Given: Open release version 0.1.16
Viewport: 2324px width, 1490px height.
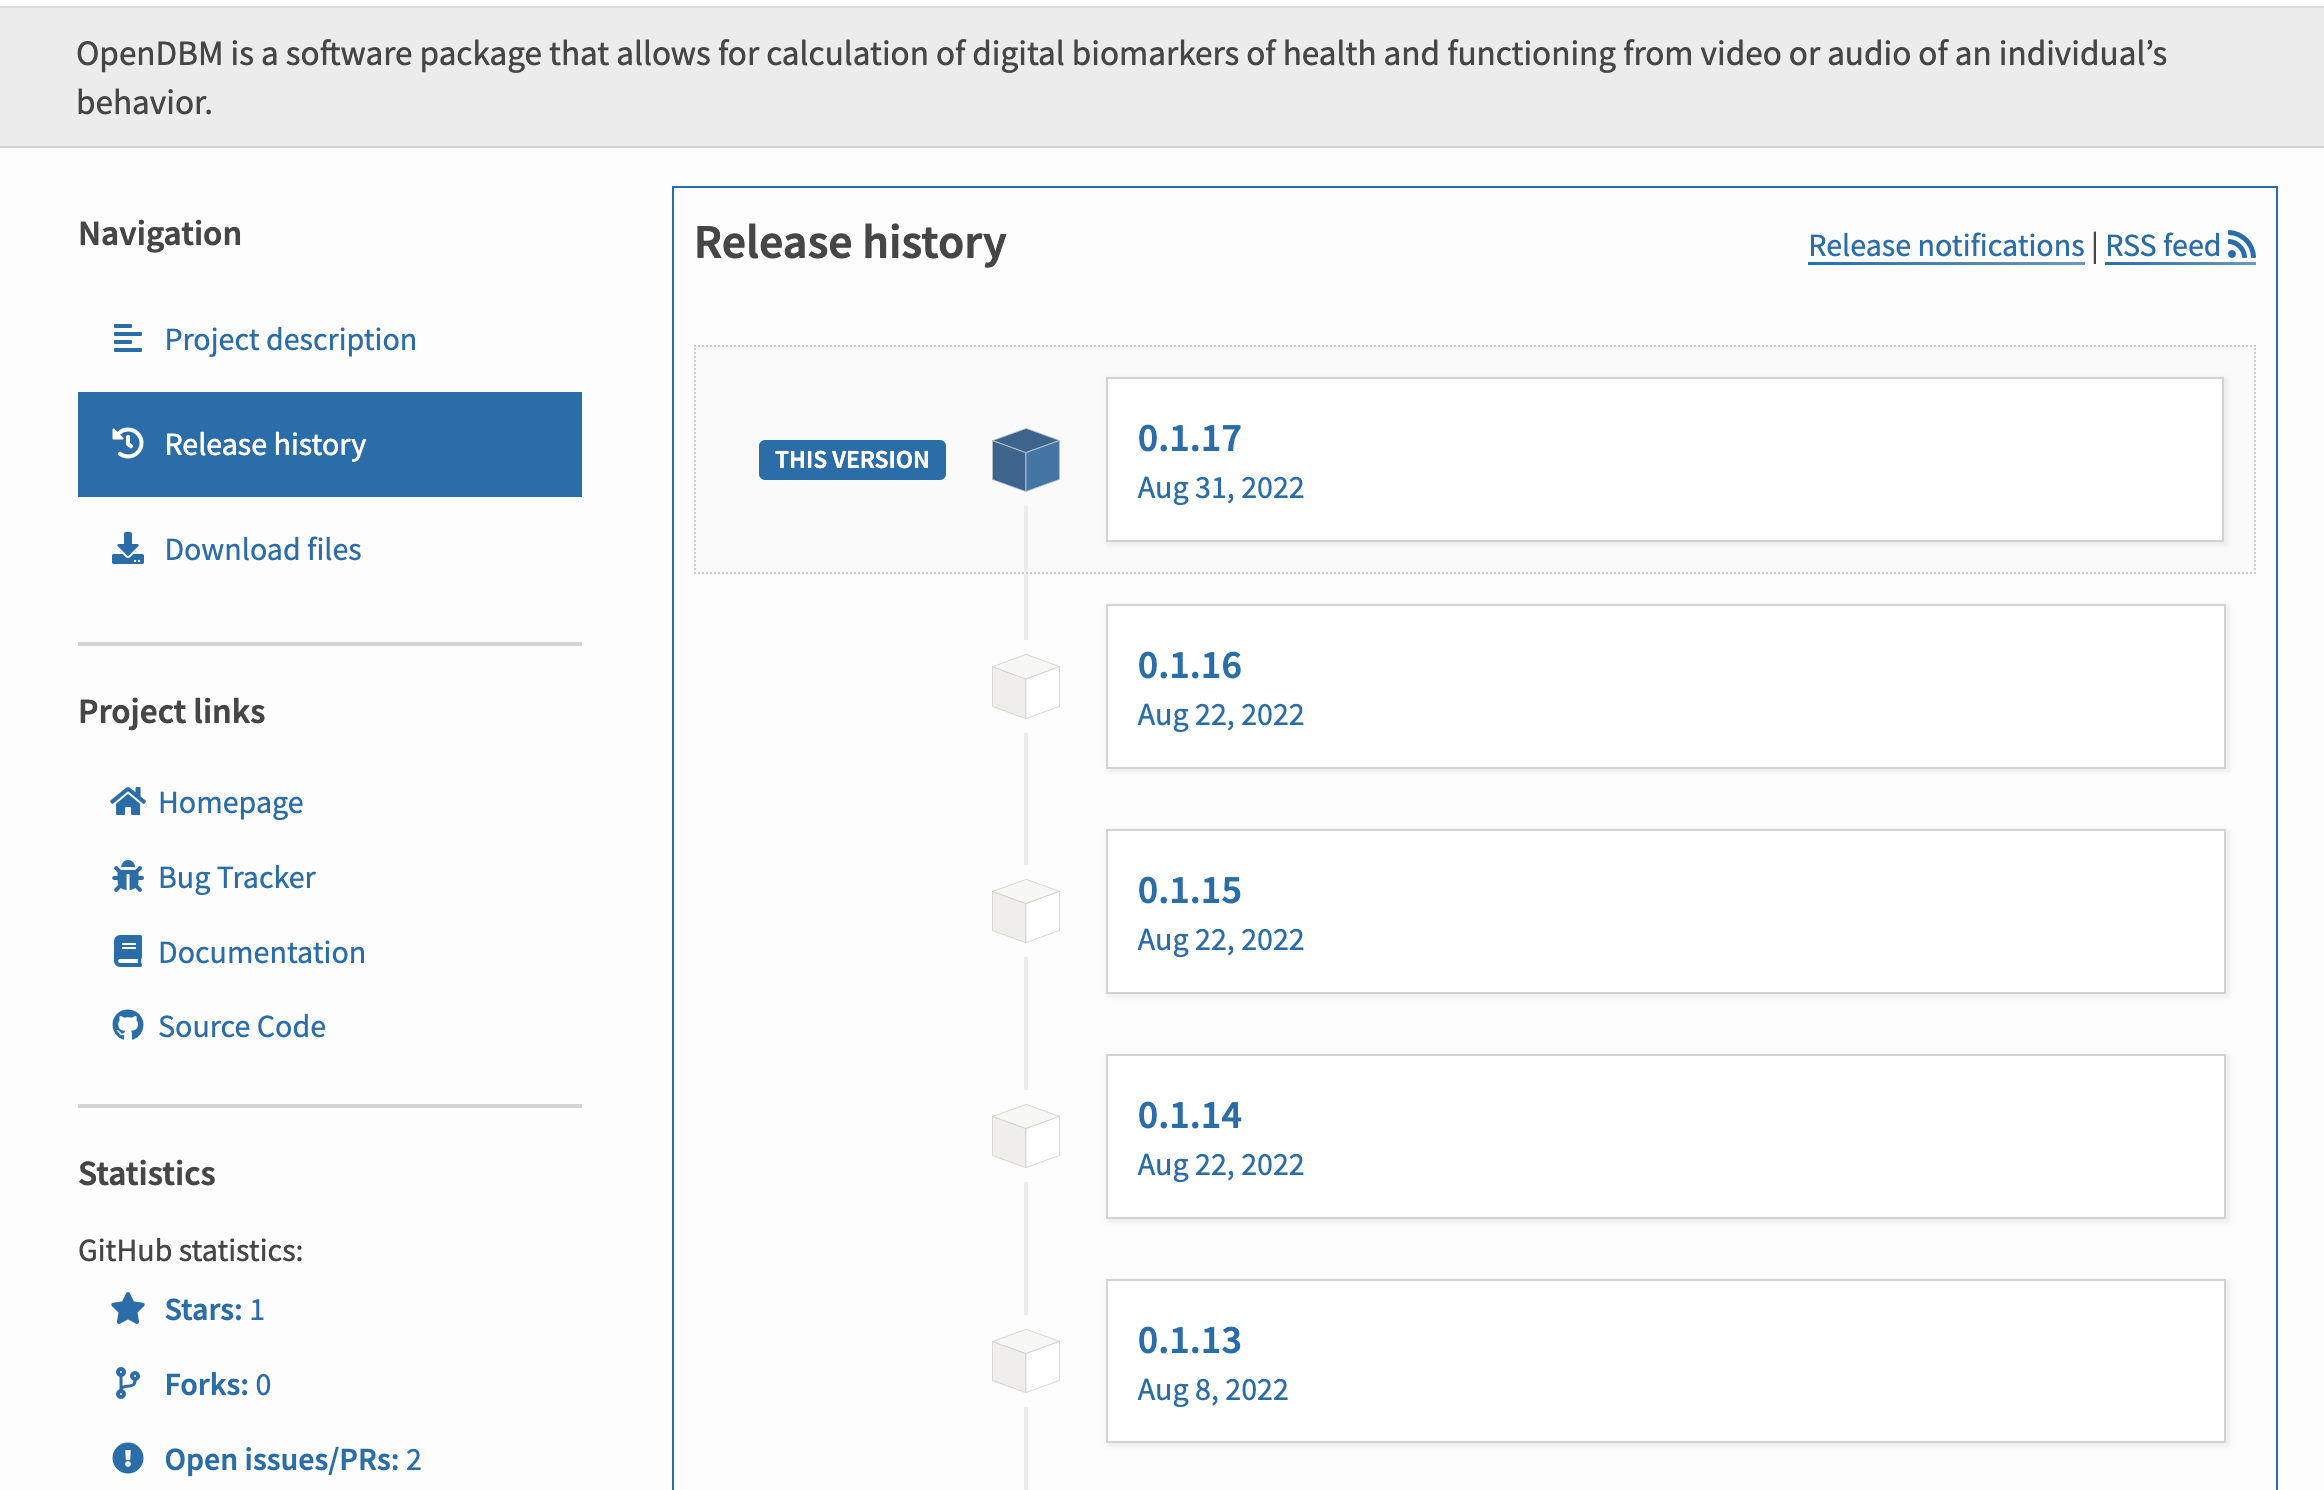Looking at the screenshot, I should click(x=1665, y=686).
